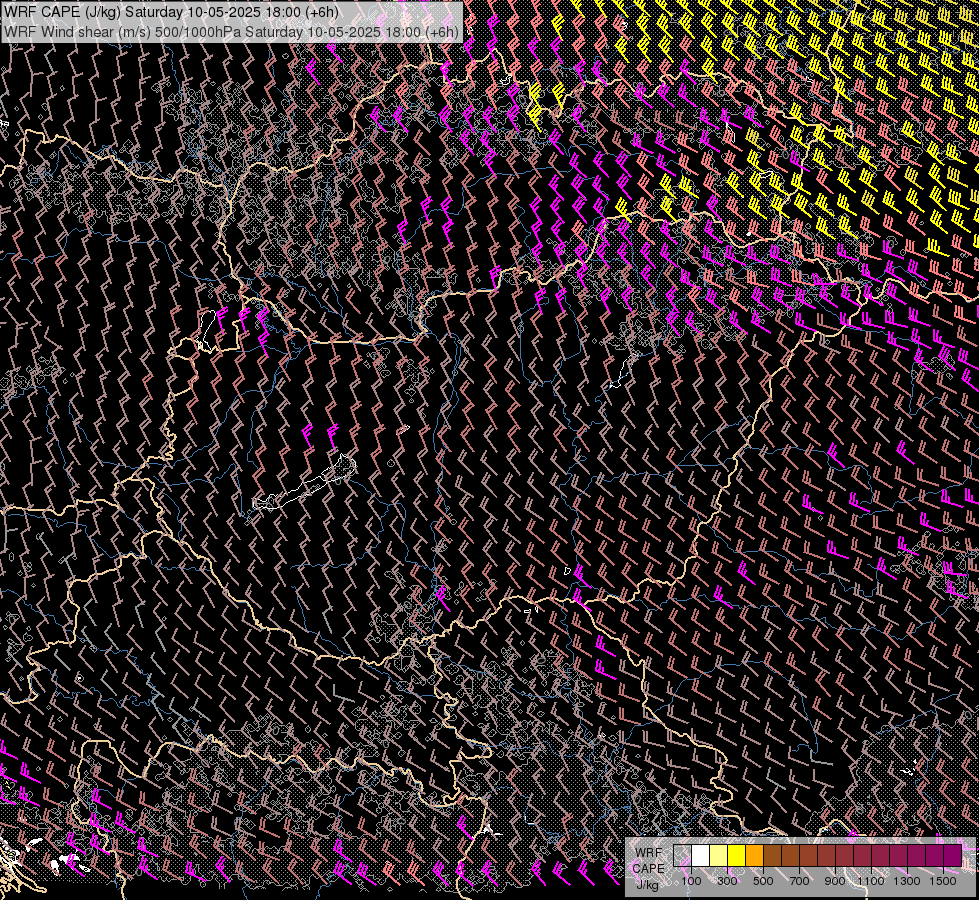The width and height of the screenshot is (979, 900).
Task: Click the WRF Wind shear title line
Action: 231,32
